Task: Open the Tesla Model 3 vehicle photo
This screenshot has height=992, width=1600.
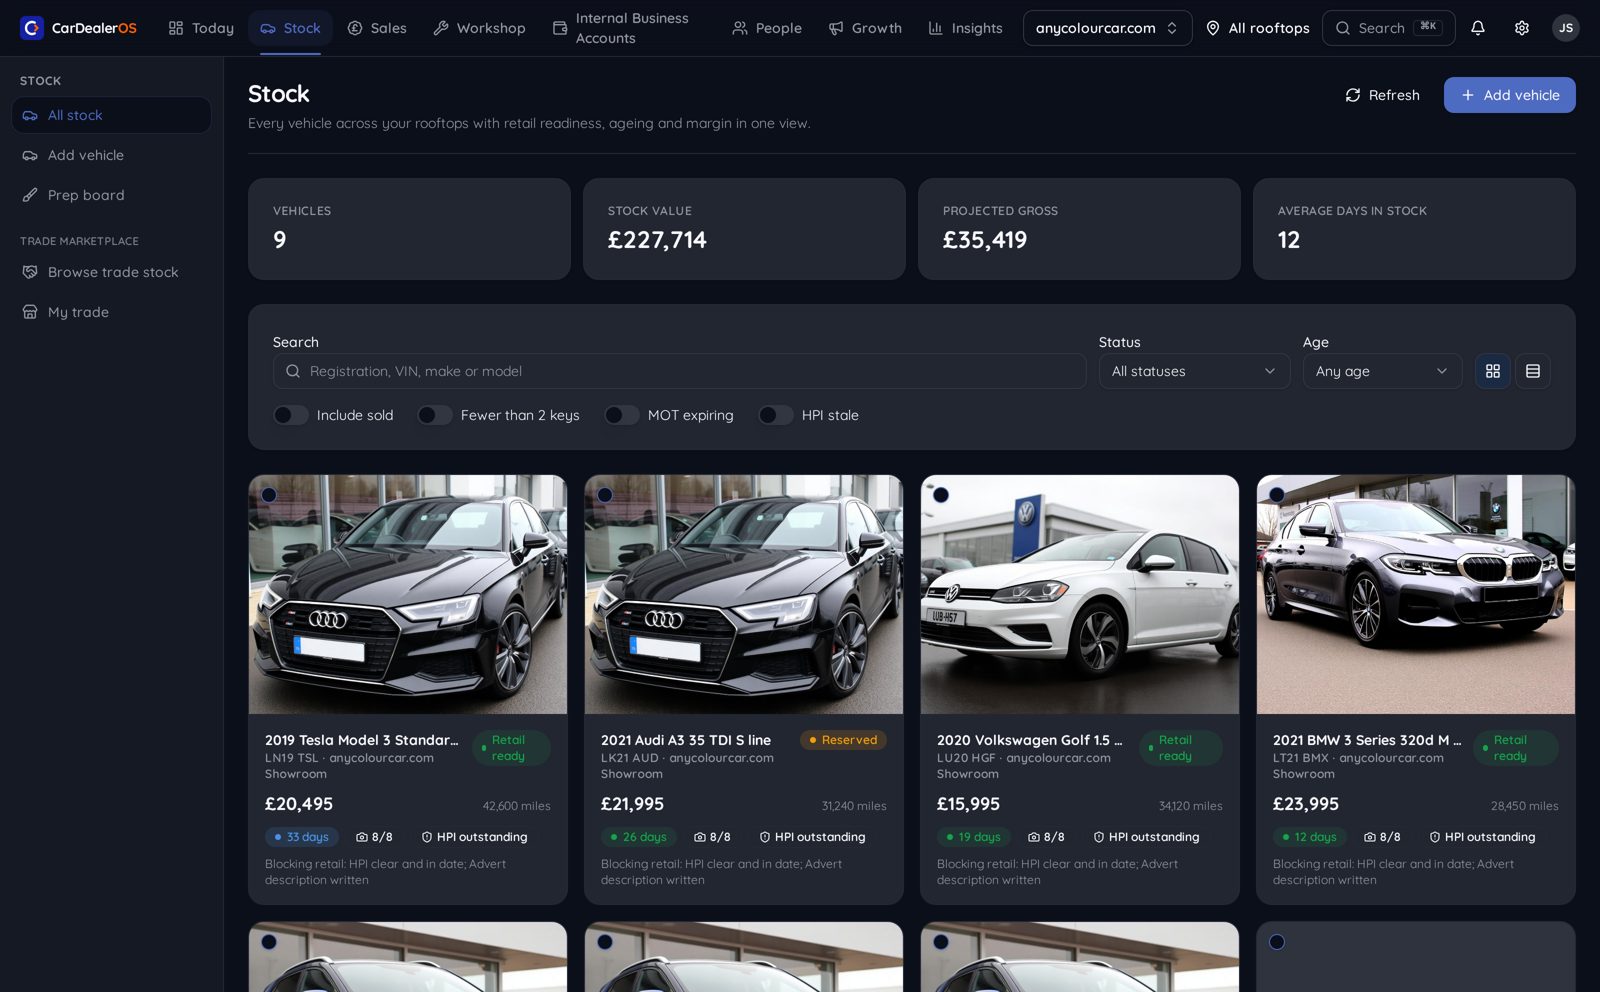Action: [x=408, y=594]
